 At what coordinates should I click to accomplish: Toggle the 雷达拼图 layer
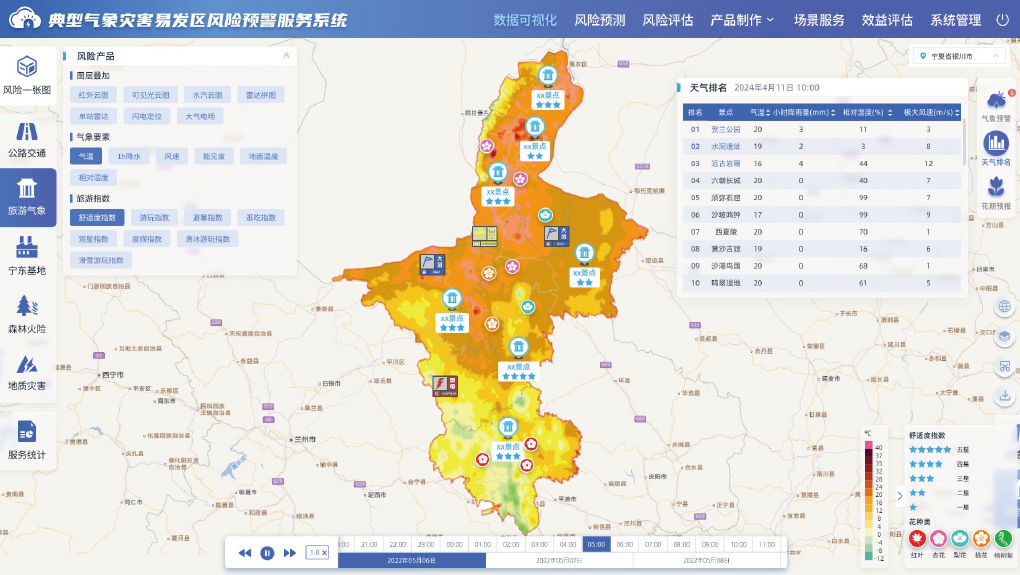pos(260,95)
